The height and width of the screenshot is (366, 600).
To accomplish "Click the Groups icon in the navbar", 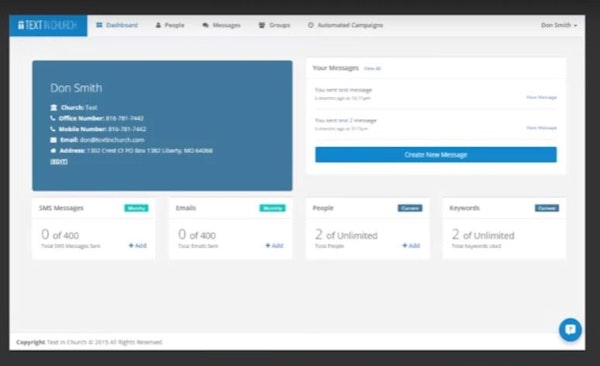I will [x=262, y=25].
